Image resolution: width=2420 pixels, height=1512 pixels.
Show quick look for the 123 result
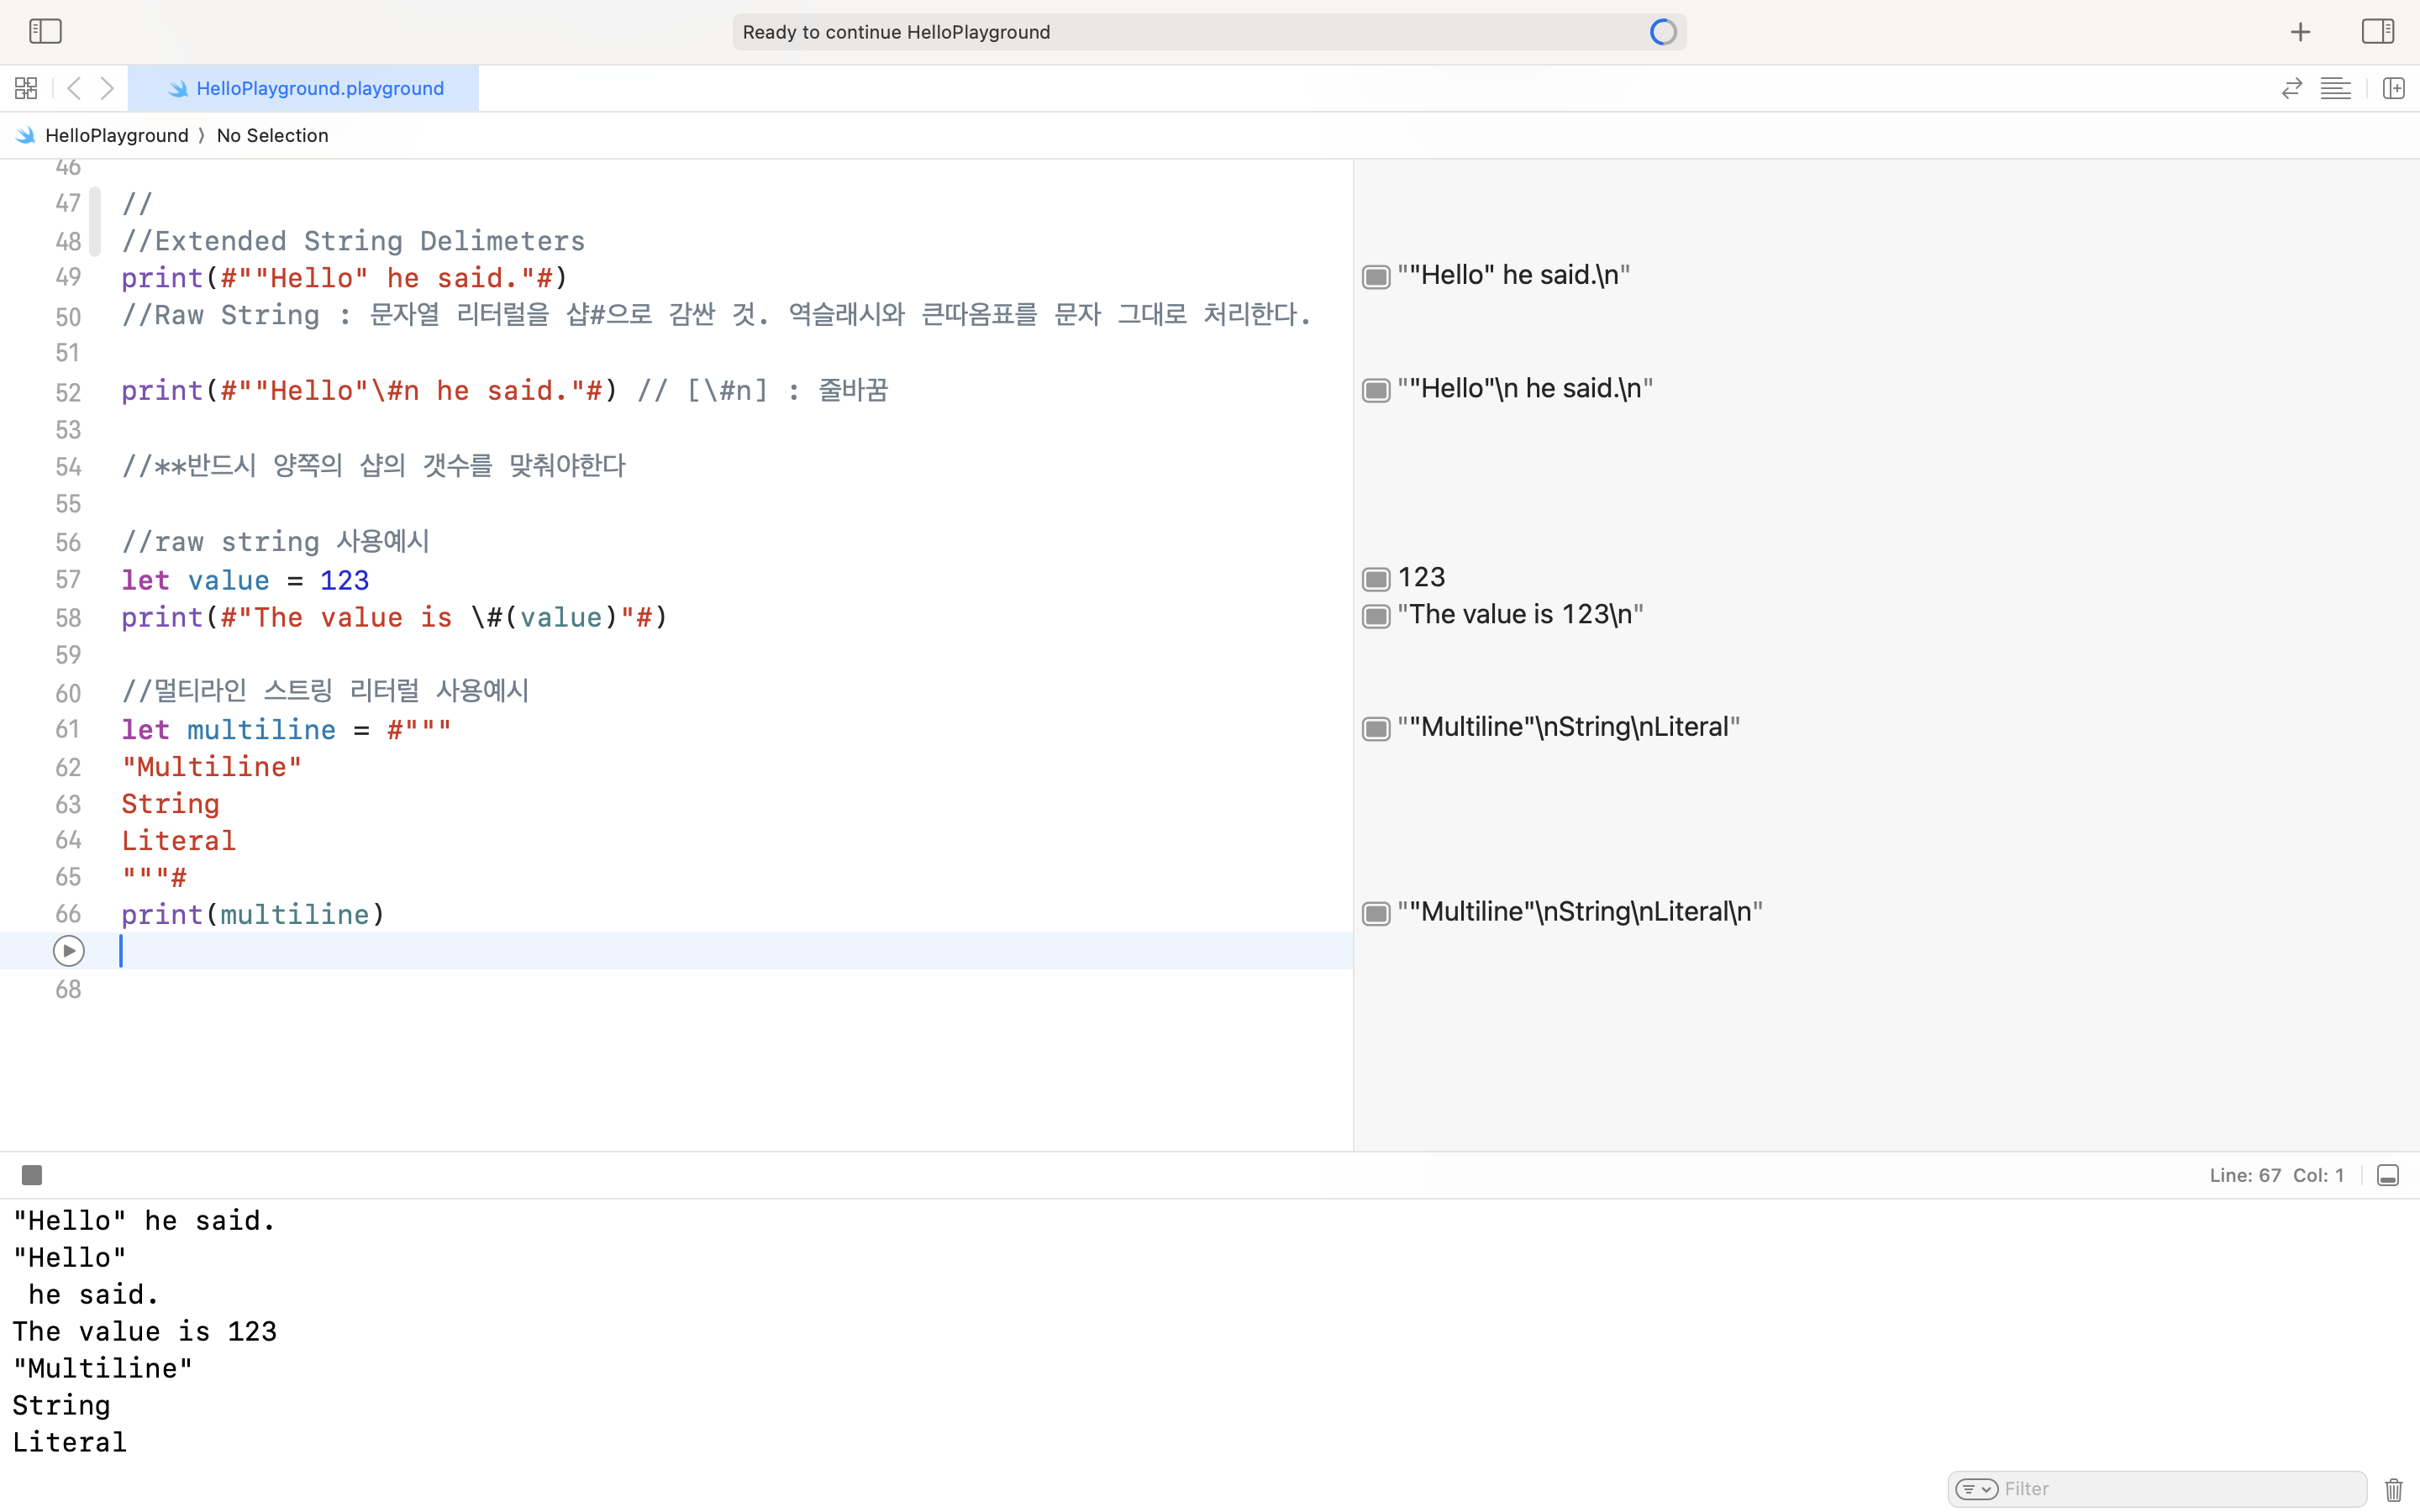coord(1376,578)
